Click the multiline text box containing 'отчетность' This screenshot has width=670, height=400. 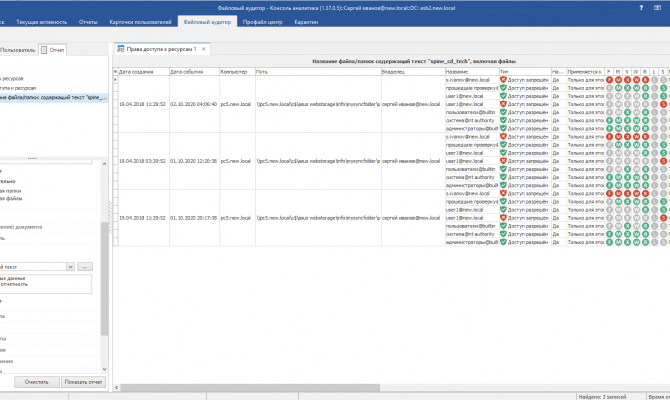coord(46,284)
